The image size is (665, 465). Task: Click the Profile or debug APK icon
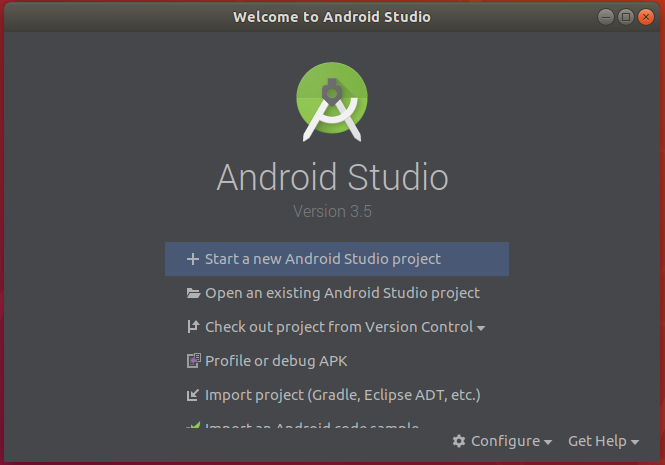click(193, 361)
